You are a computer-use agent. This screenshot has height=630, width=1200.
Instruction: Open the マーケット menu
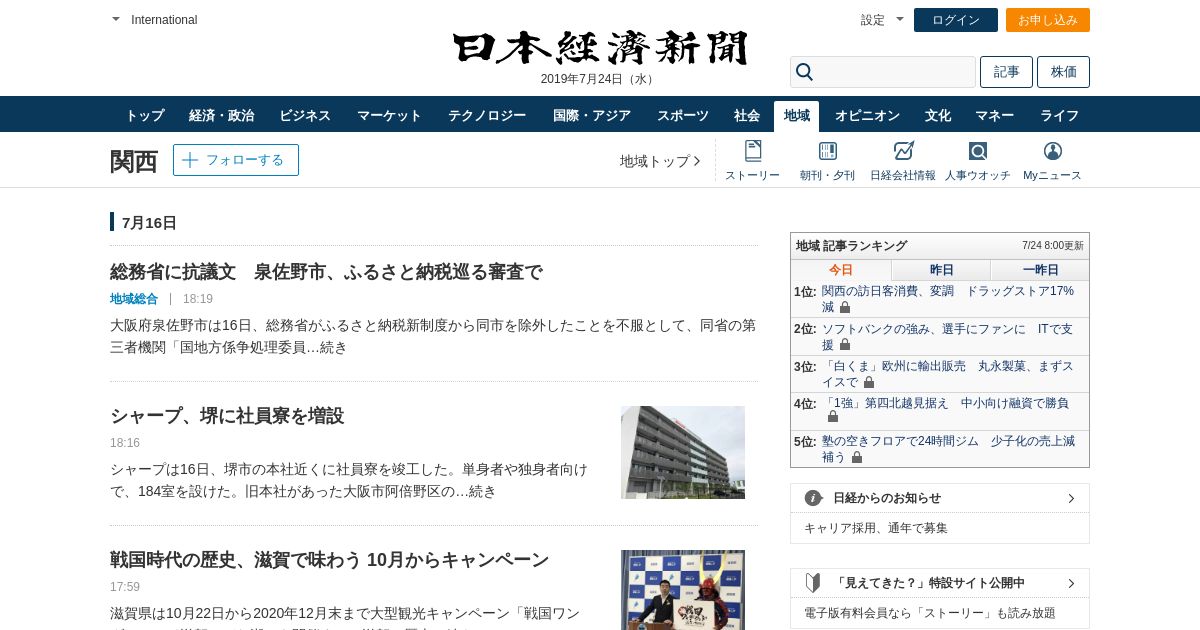coord(389,115)
